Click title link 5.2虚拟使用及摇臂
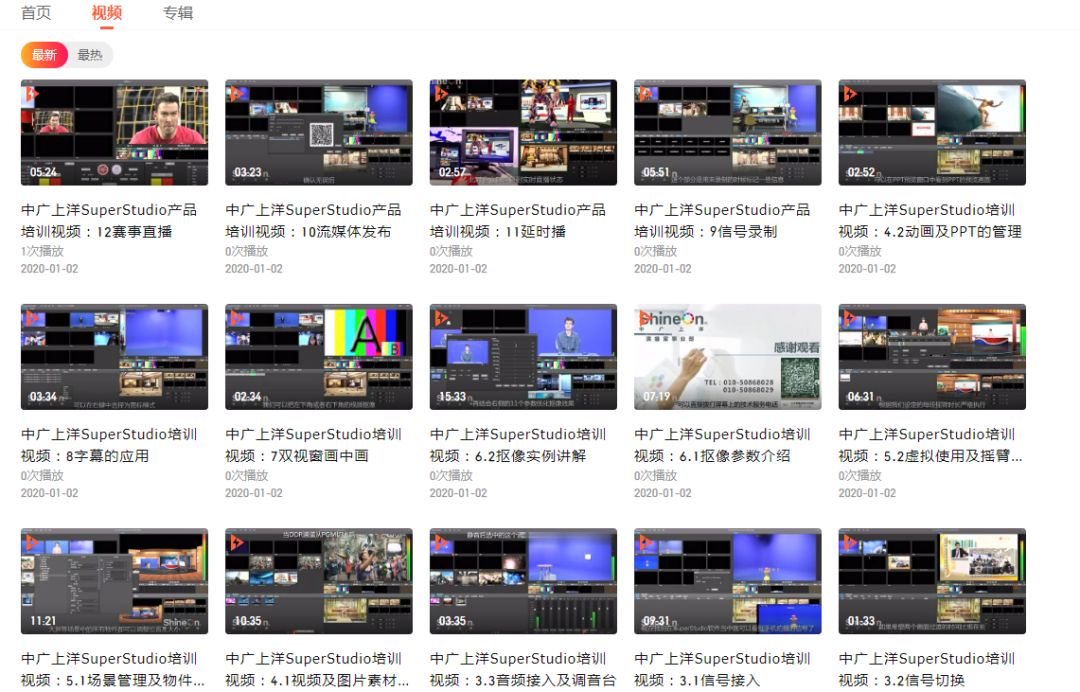 (953, 456)
